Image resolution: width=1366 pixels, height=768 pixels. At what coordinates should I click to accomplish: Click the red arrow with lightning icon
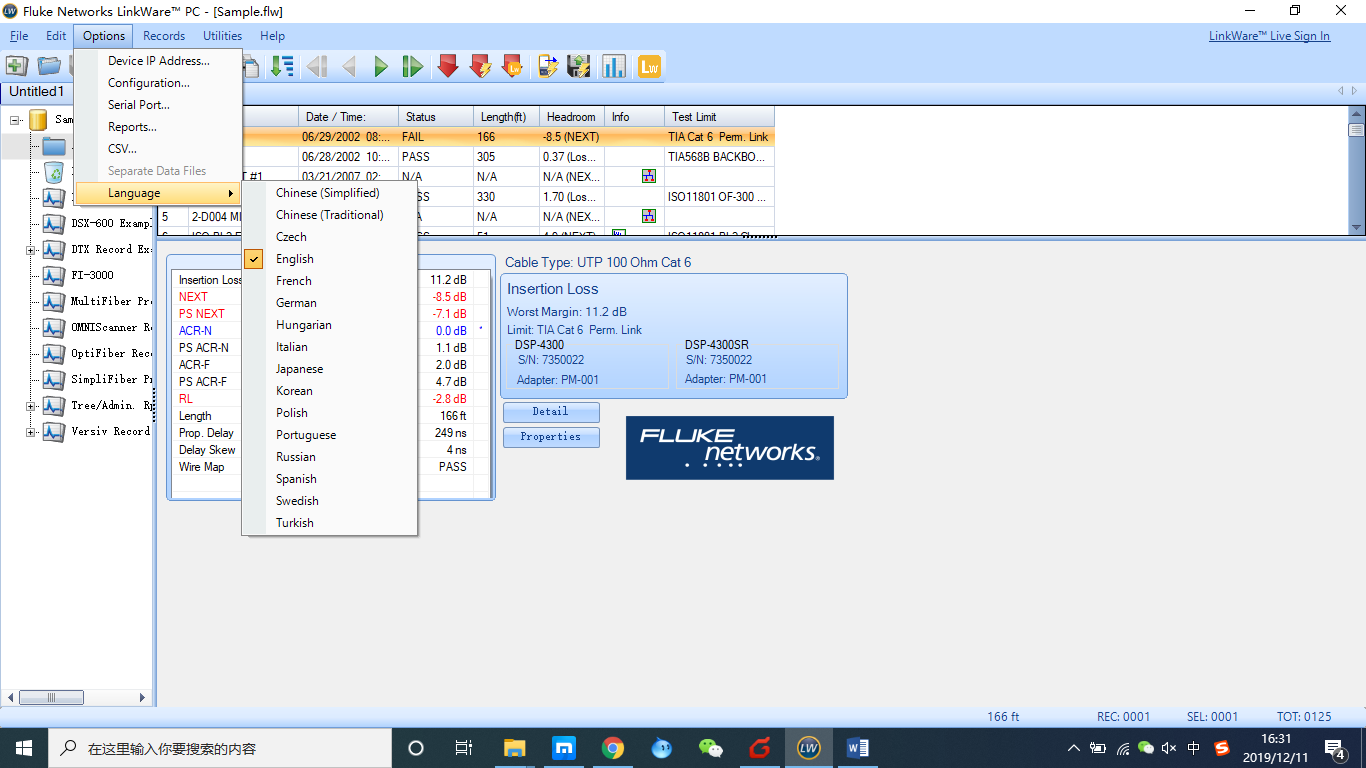tap(480, 67)
